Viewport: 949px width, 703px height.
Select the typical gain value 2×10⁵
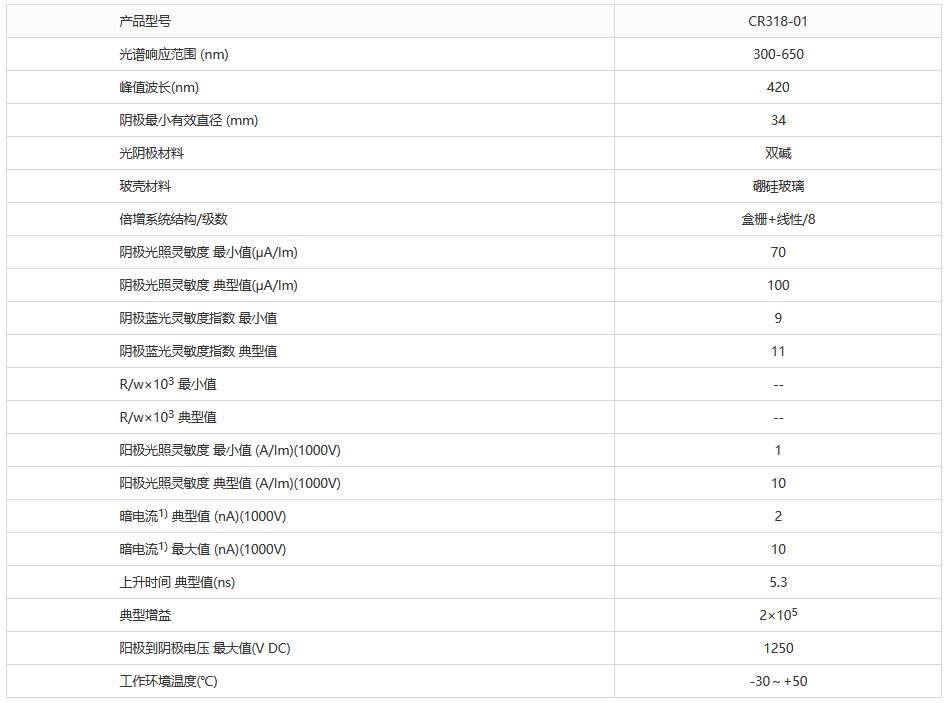click(x=778, y=615)
